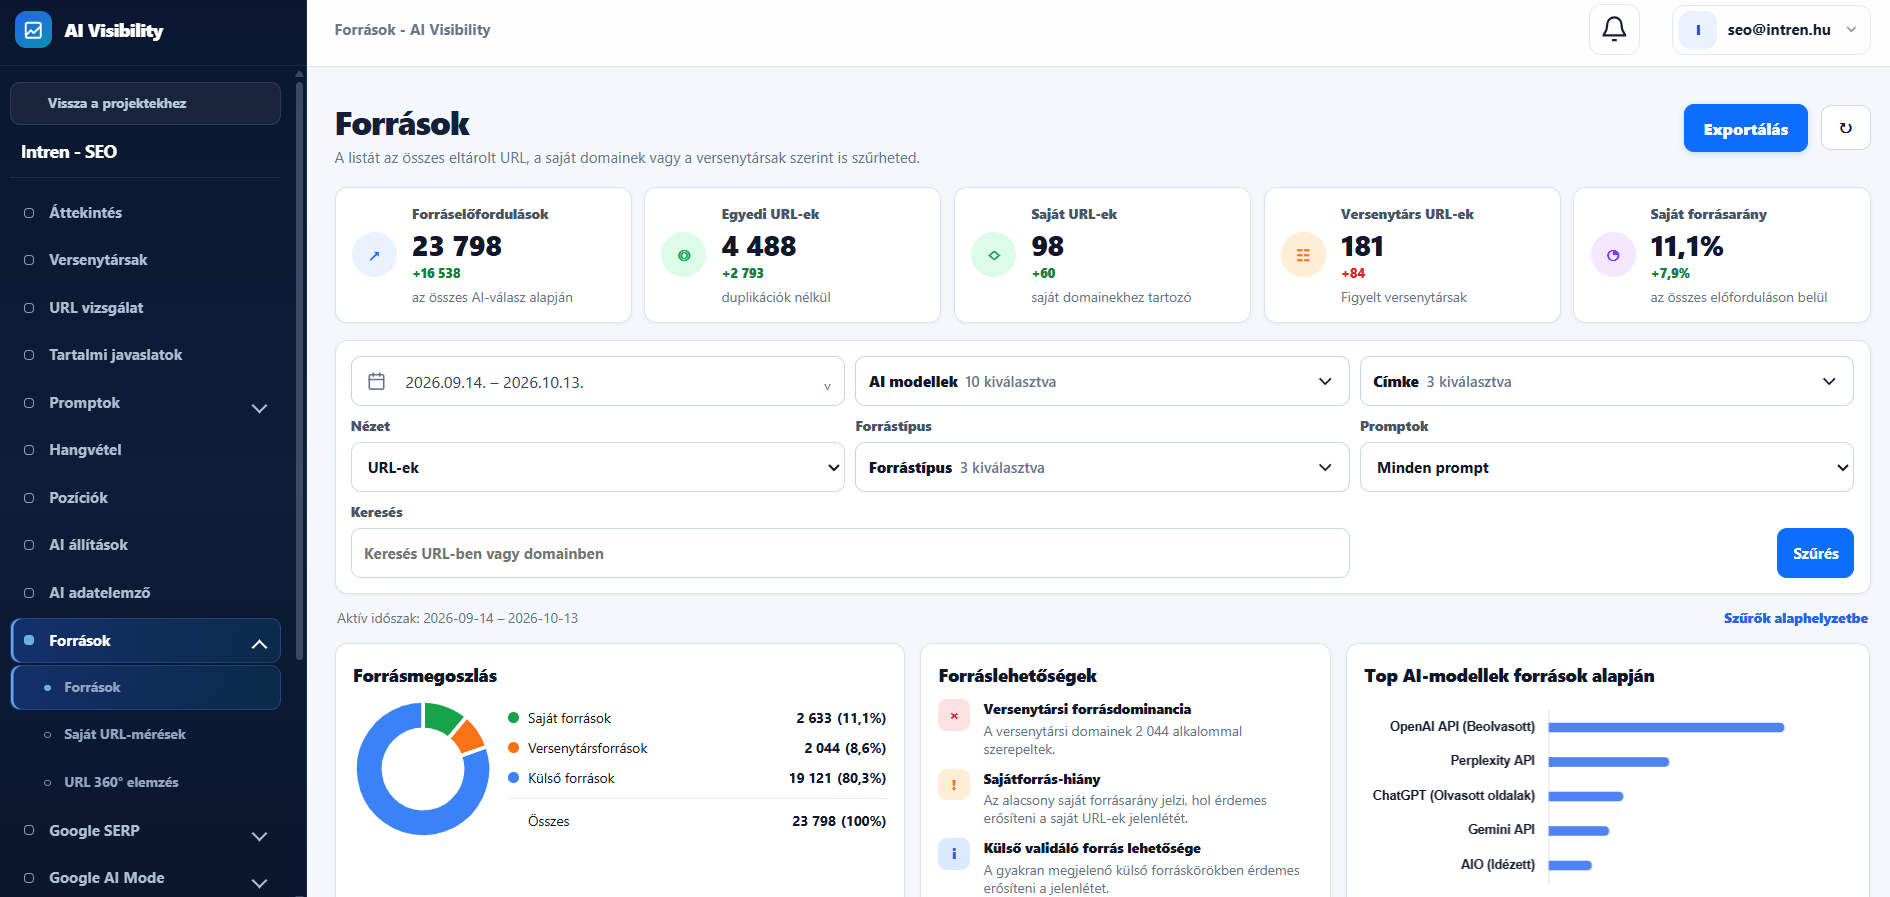
Task: Click Vissza a projektekhez button
Action: click(x=145, y=103)
